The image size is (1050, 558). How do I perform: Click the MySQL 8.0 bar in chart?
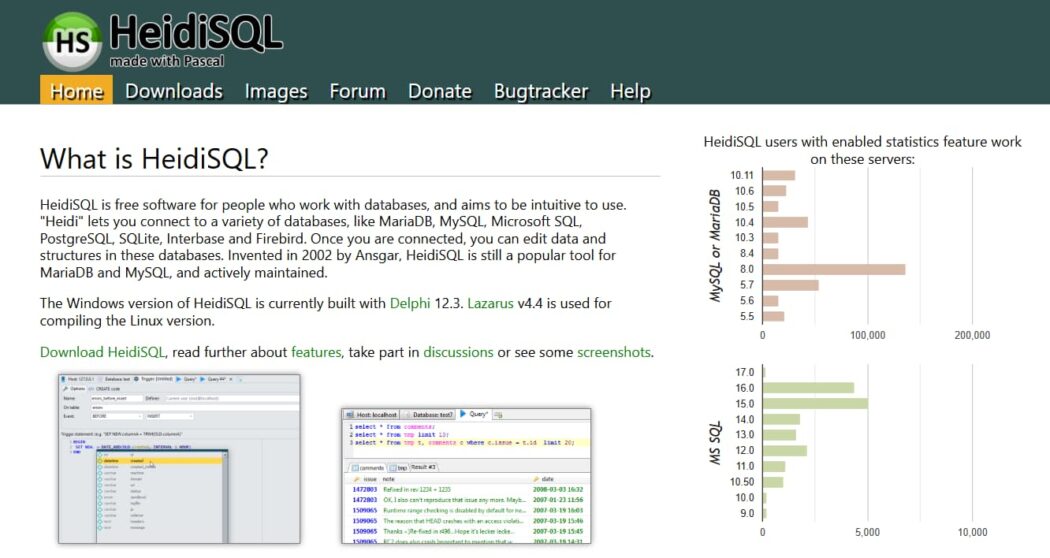pos(834,269)
